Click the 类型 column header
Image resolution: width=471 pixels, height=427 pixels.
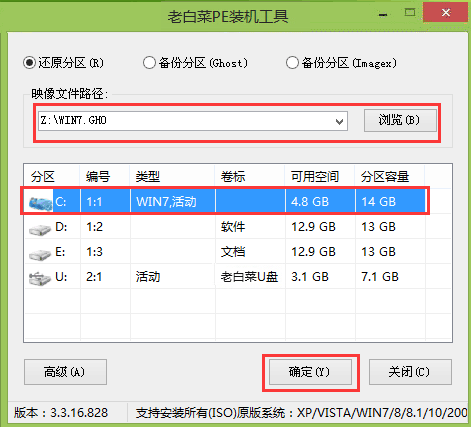click(172, 176)
